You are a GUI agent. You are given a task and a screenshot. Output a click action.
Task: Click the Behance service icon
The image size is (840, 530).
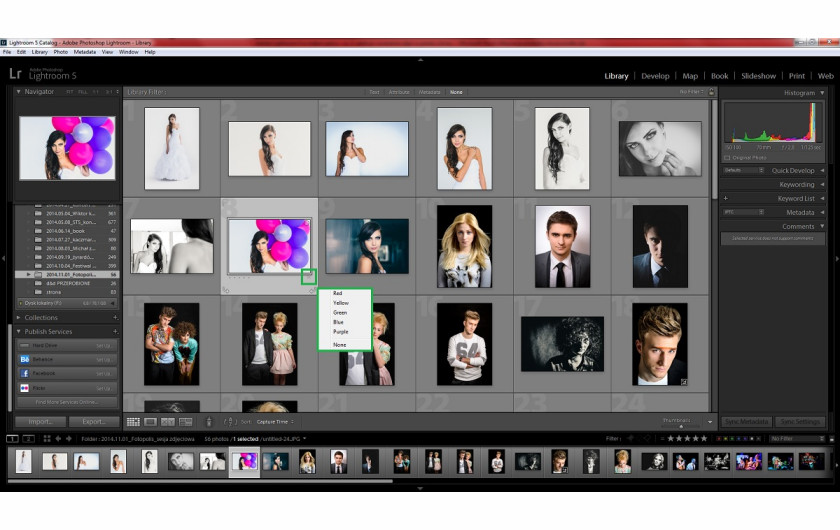tap(25, 360)
